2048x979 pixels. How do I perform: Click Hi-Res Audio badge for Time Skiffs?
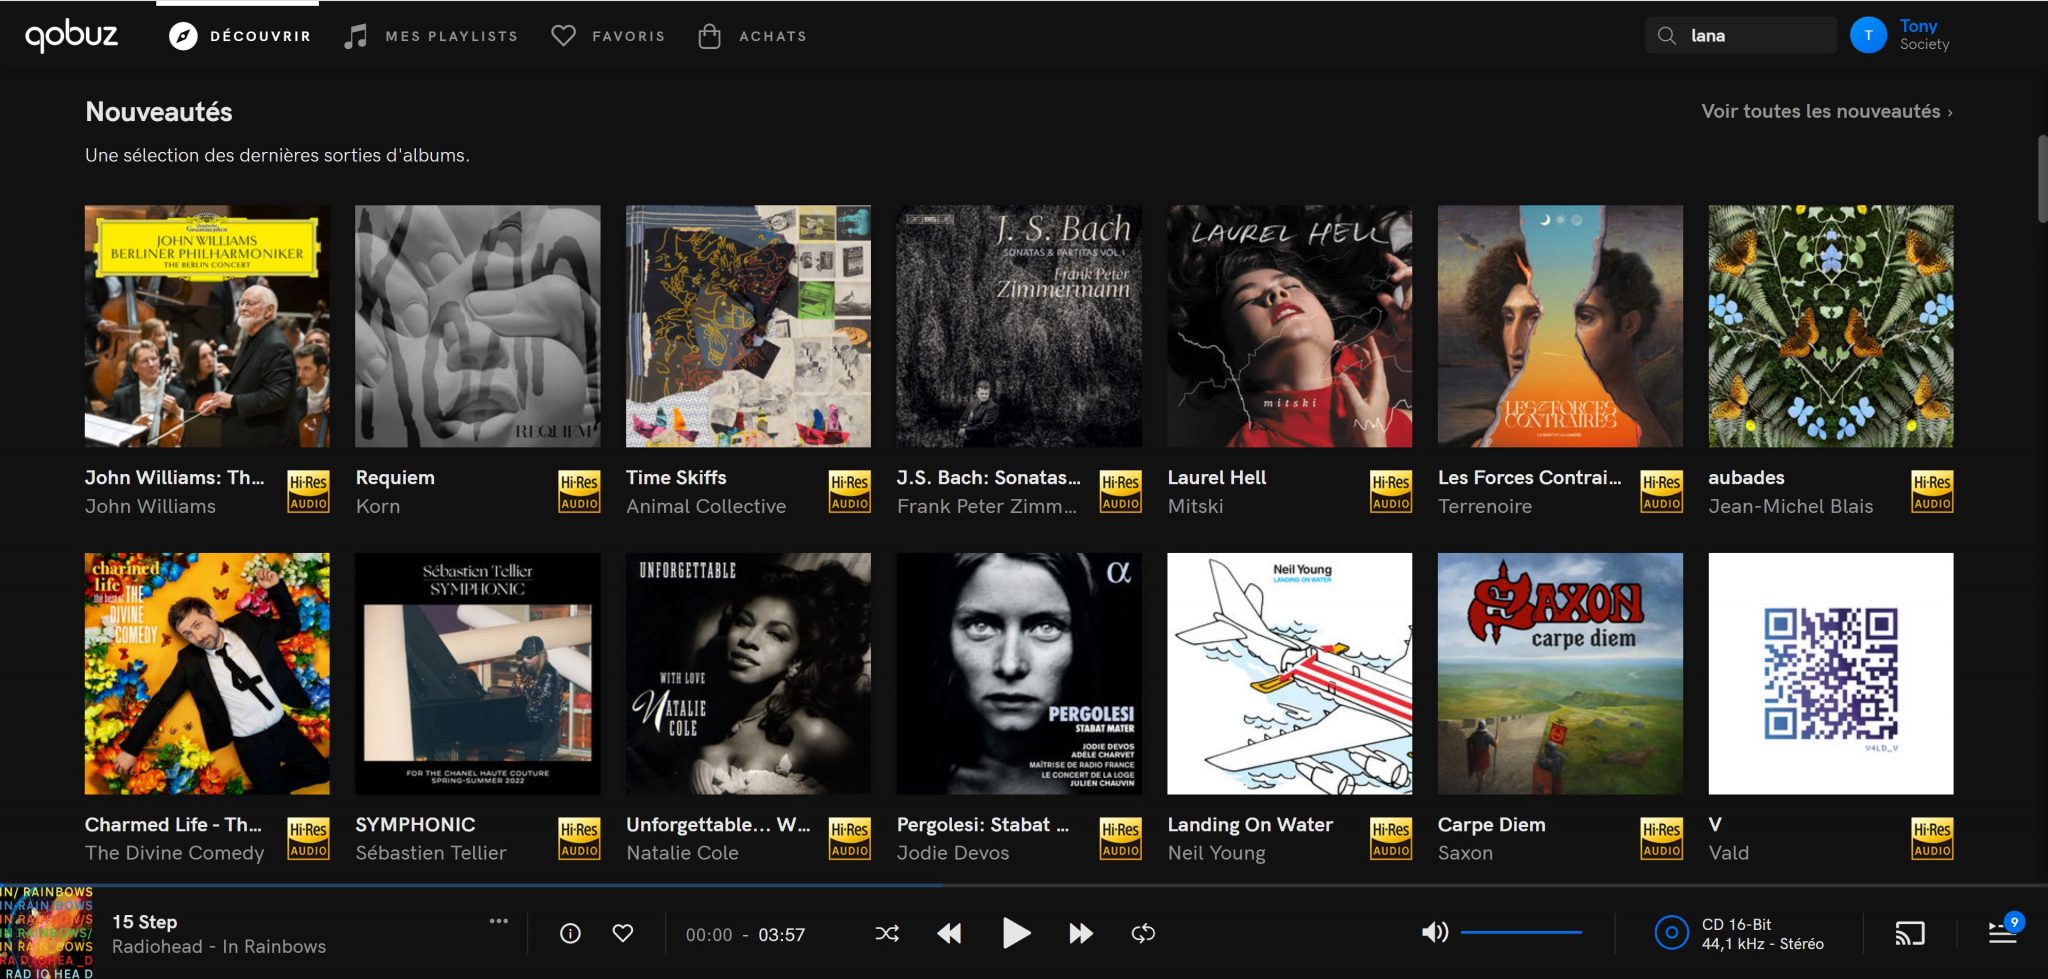tap(850, 492)
